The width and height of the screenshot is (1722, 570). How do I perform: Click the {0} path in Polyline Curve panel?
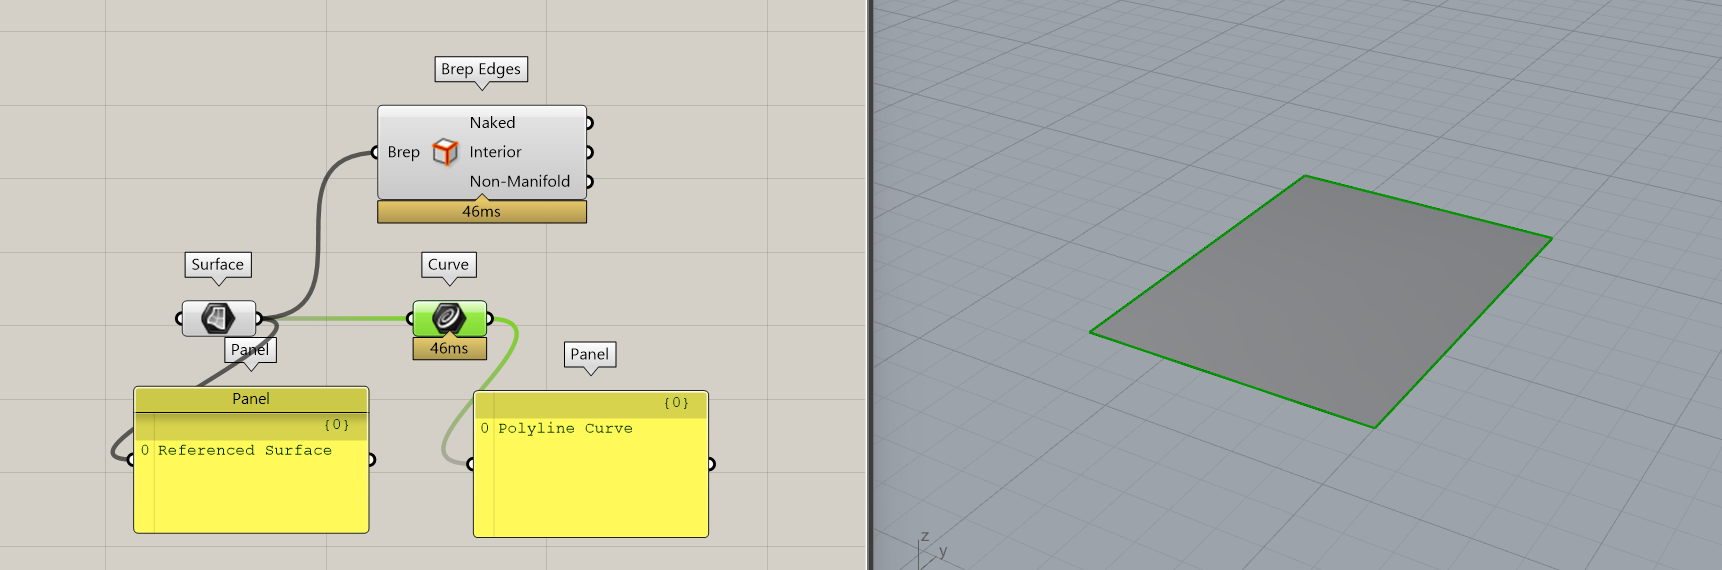click(676, 403)
